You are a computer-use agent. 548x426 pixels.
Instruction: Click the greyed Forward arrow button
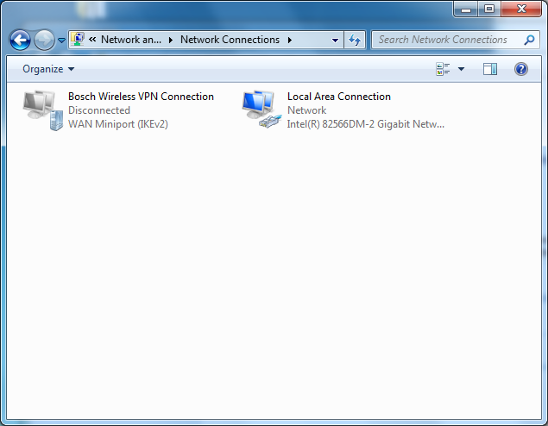point(44,40)
